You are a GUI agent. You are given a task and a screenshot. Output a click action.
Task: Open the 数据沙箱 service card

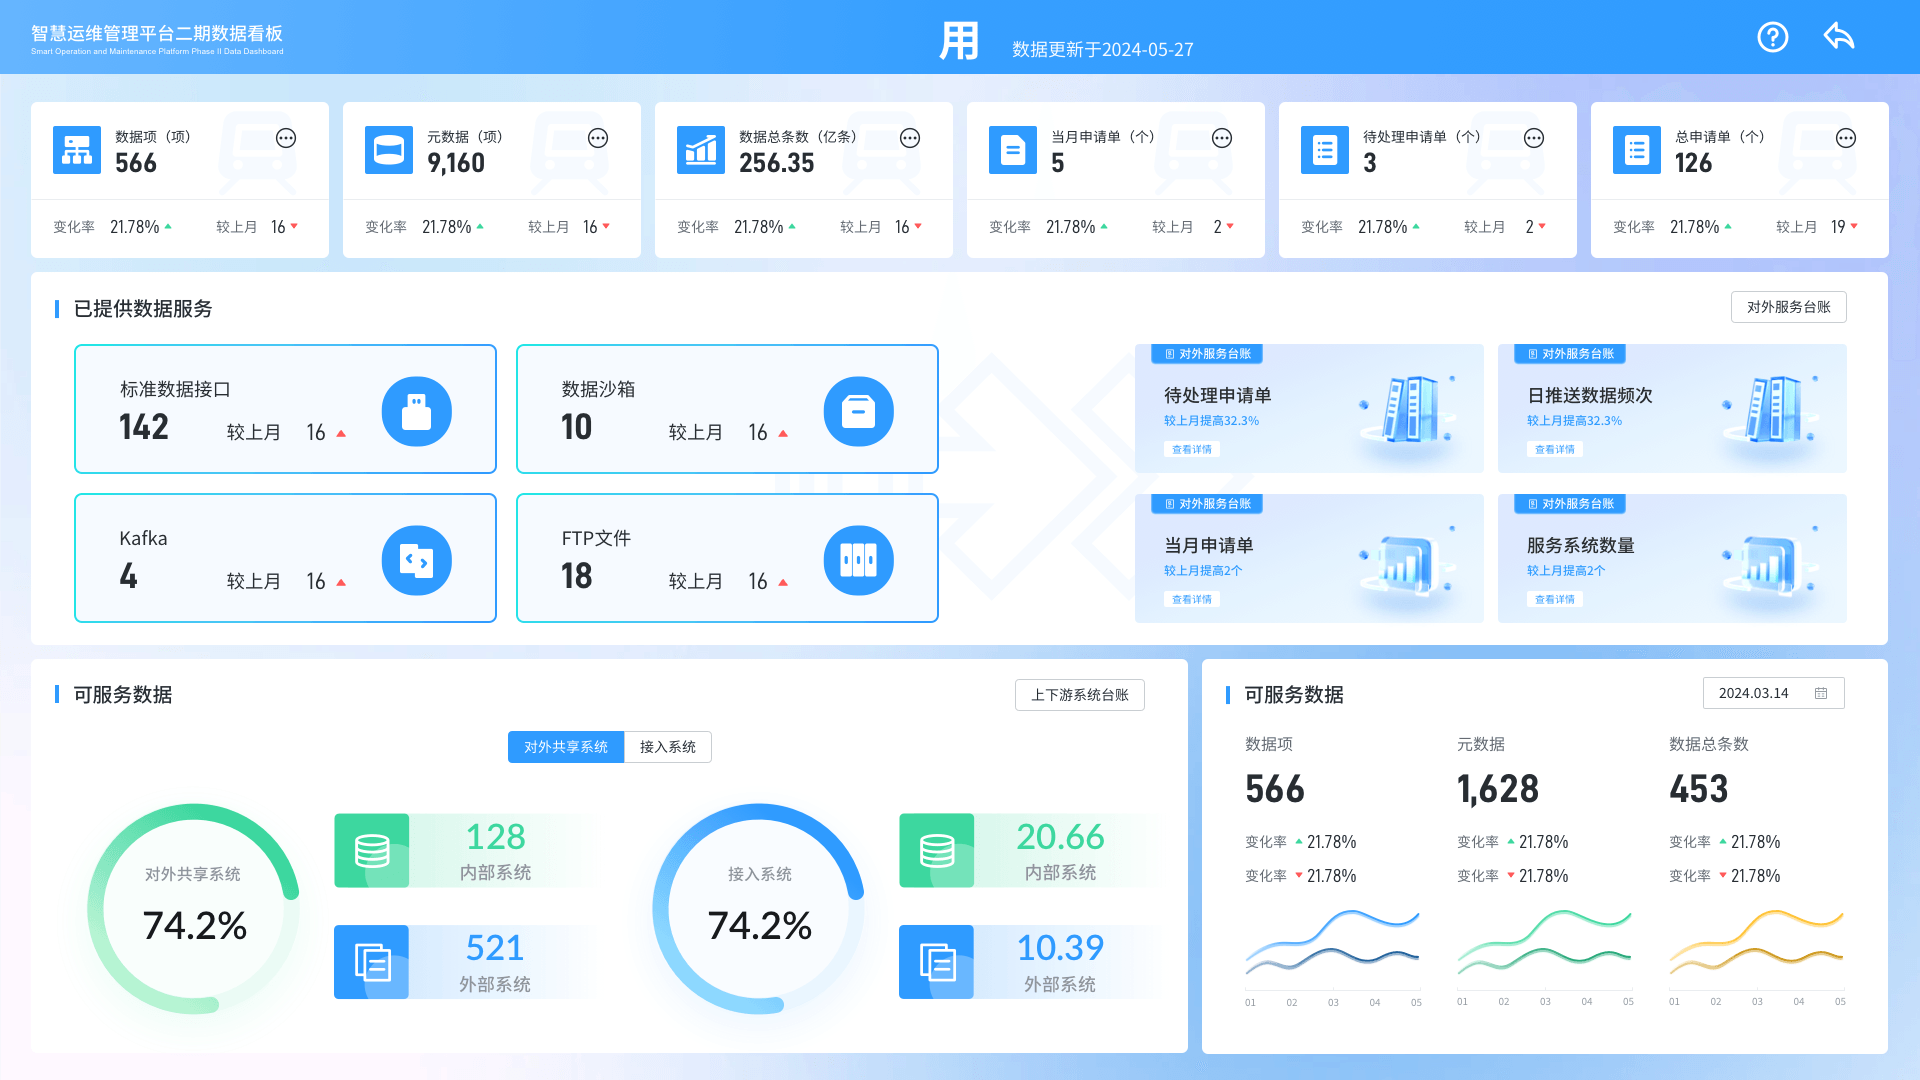[727, 409]
